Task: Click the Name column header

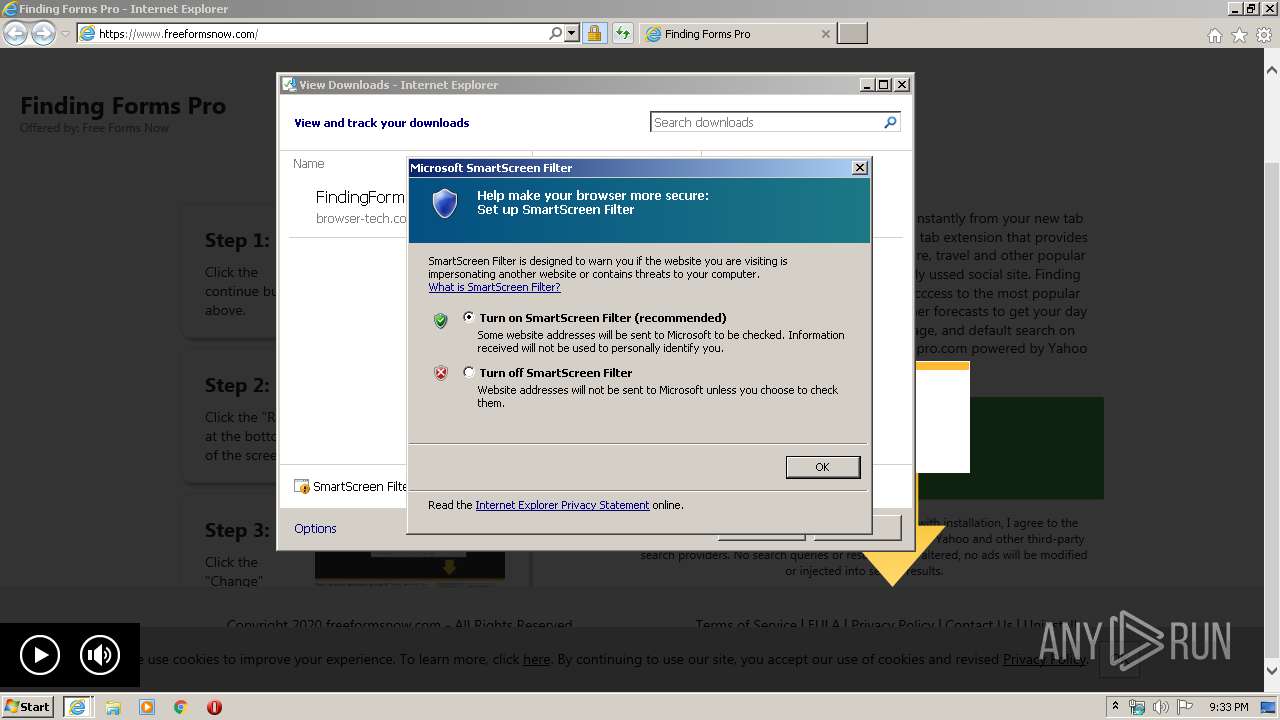Action: [309, 163]
